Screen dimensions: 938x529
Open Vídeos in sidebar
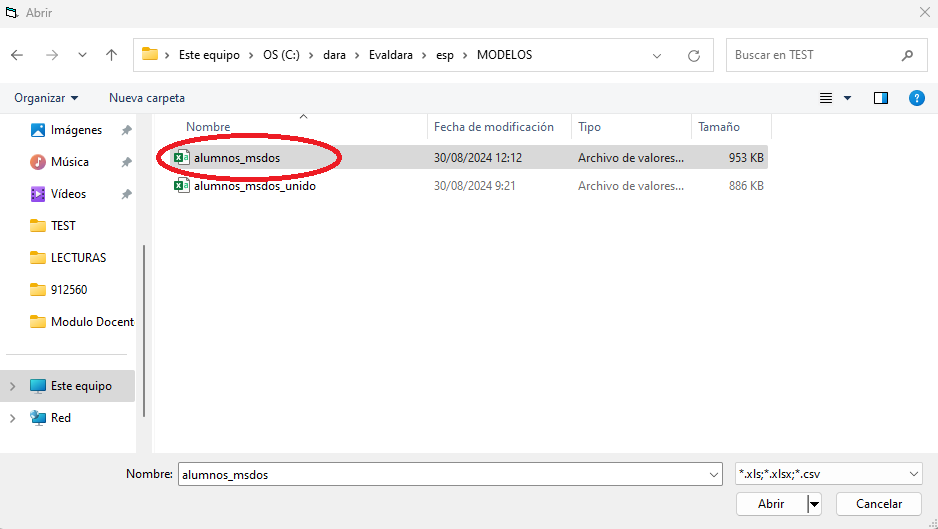tap(68, 194)
